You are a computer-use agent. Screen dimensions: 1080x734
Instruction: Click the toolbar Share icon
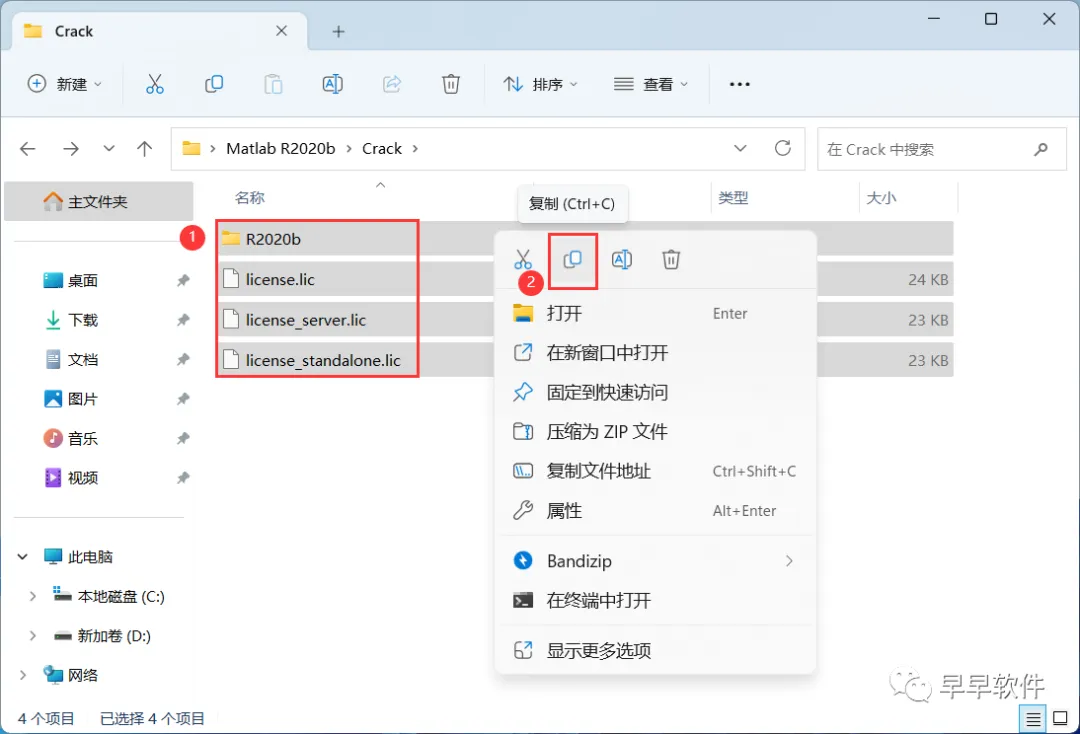pos(392,84)
